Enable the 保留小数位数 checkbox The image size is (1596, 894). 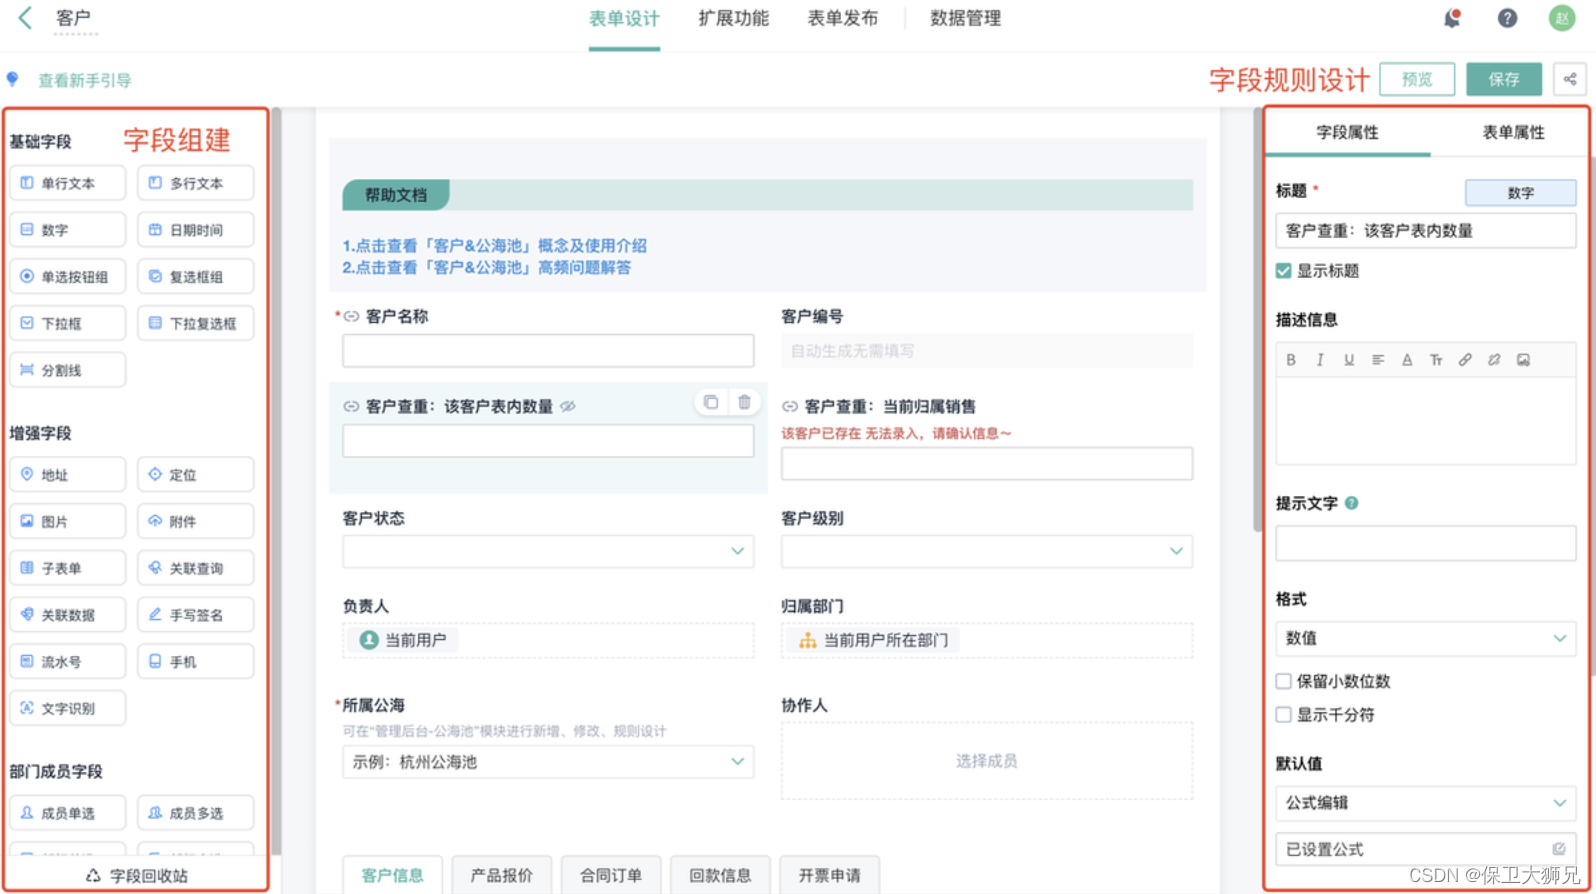[x=1284, y=681]
